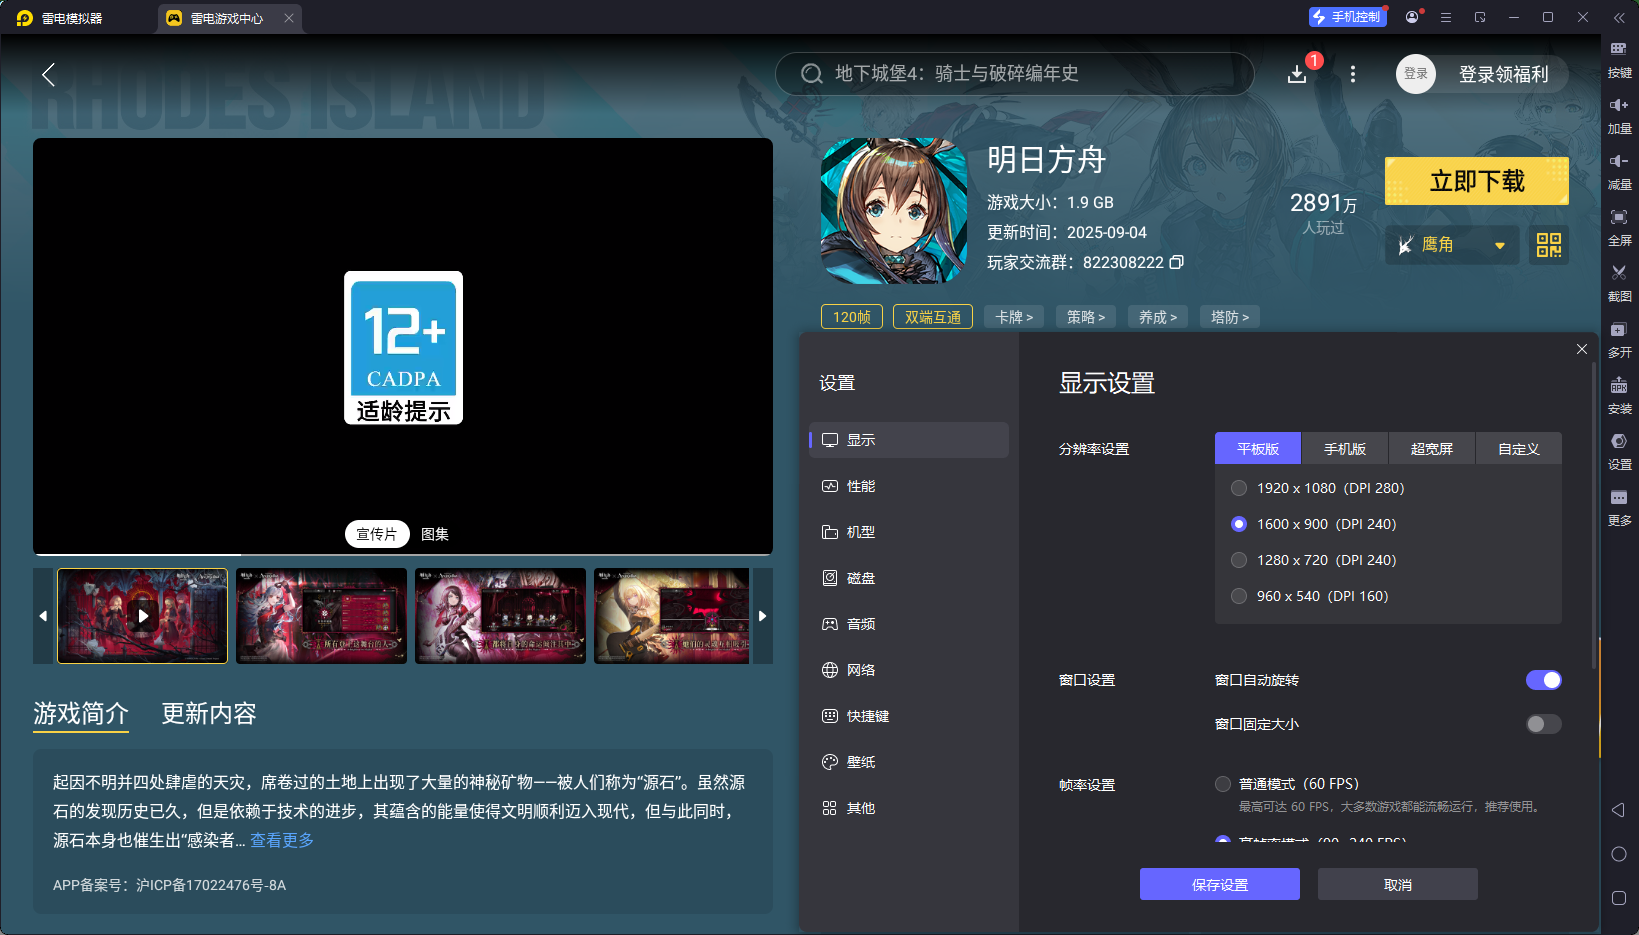The height and width of the screenshot is (935, 1639).
Task: Click the game search field
Action: point(1014,74)
